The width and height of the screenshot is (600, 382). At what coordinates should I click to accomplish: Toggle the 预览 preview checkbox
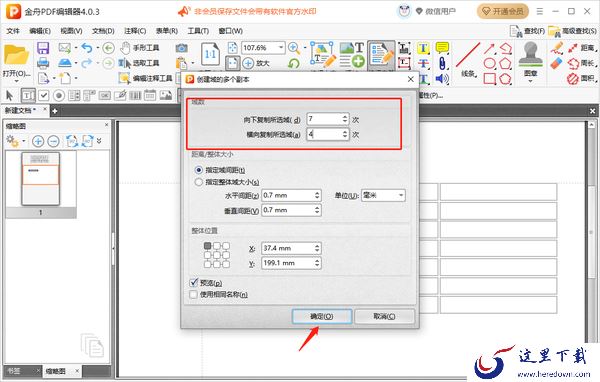[194, 283]
